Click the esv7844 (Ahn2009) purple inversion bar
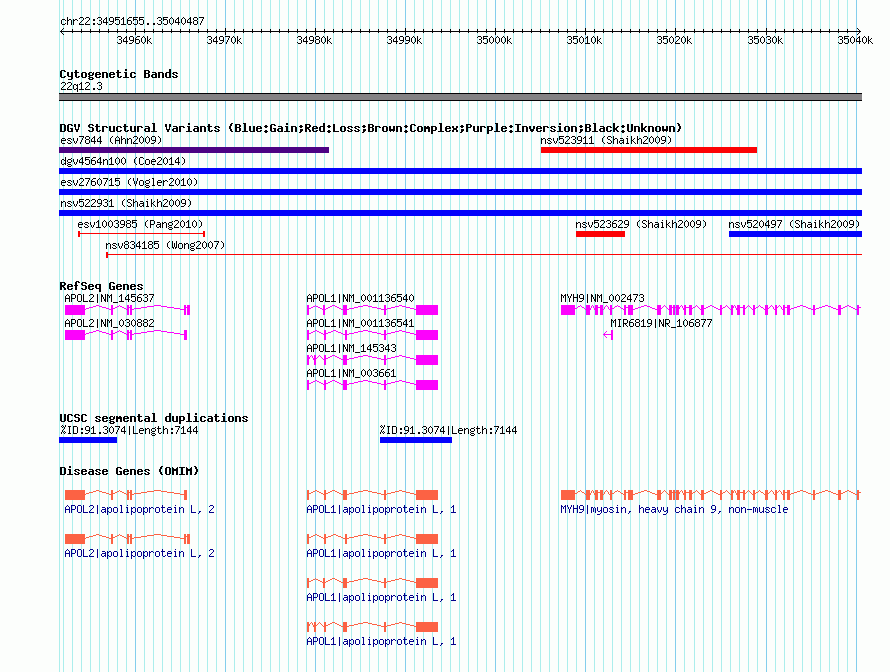890x672 pixels. [x=194, y=150]
